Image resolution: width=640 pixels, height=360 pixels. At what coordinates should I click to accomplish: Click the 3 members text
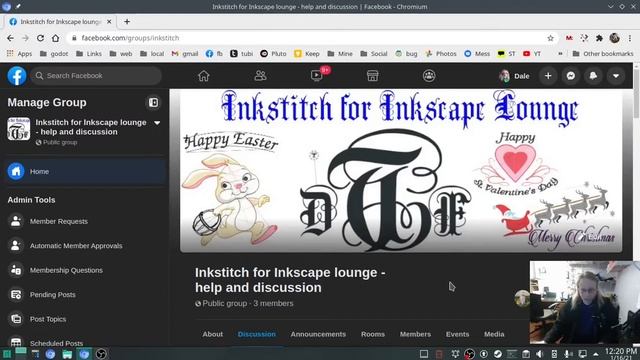tap(273, 303)
